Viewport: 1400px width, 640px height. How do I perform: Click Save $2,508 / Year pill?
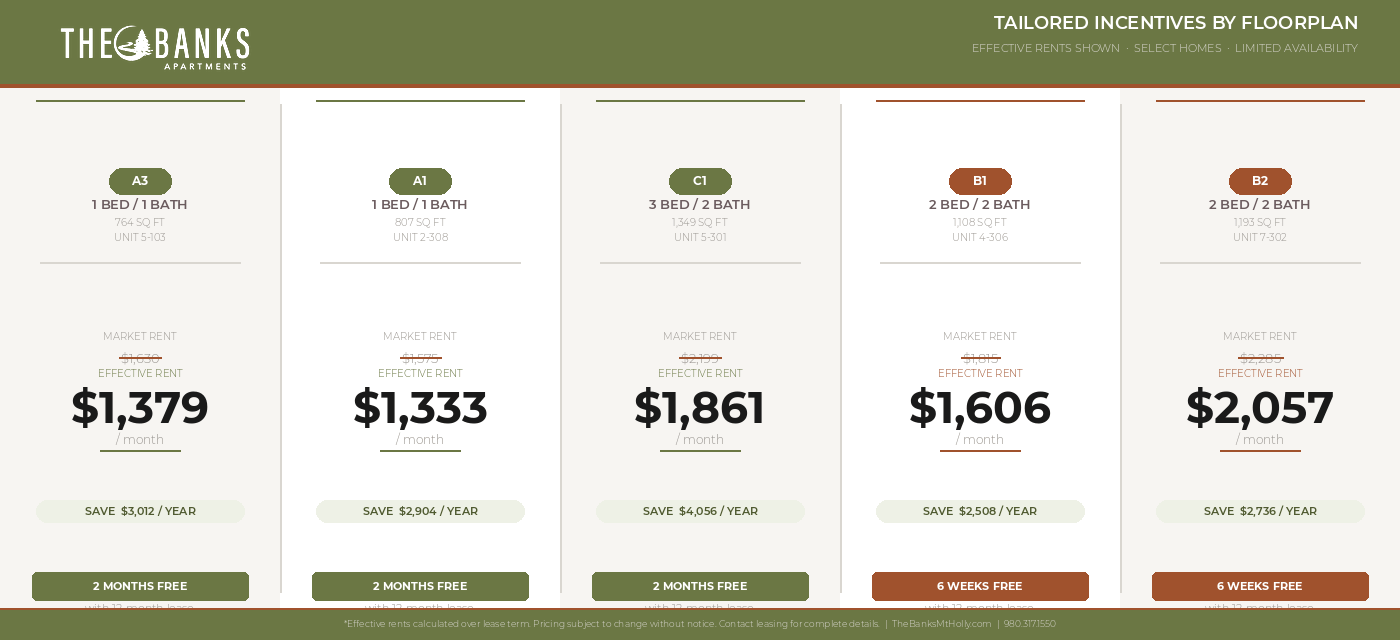pyautogui.click(x=980, y=511)
